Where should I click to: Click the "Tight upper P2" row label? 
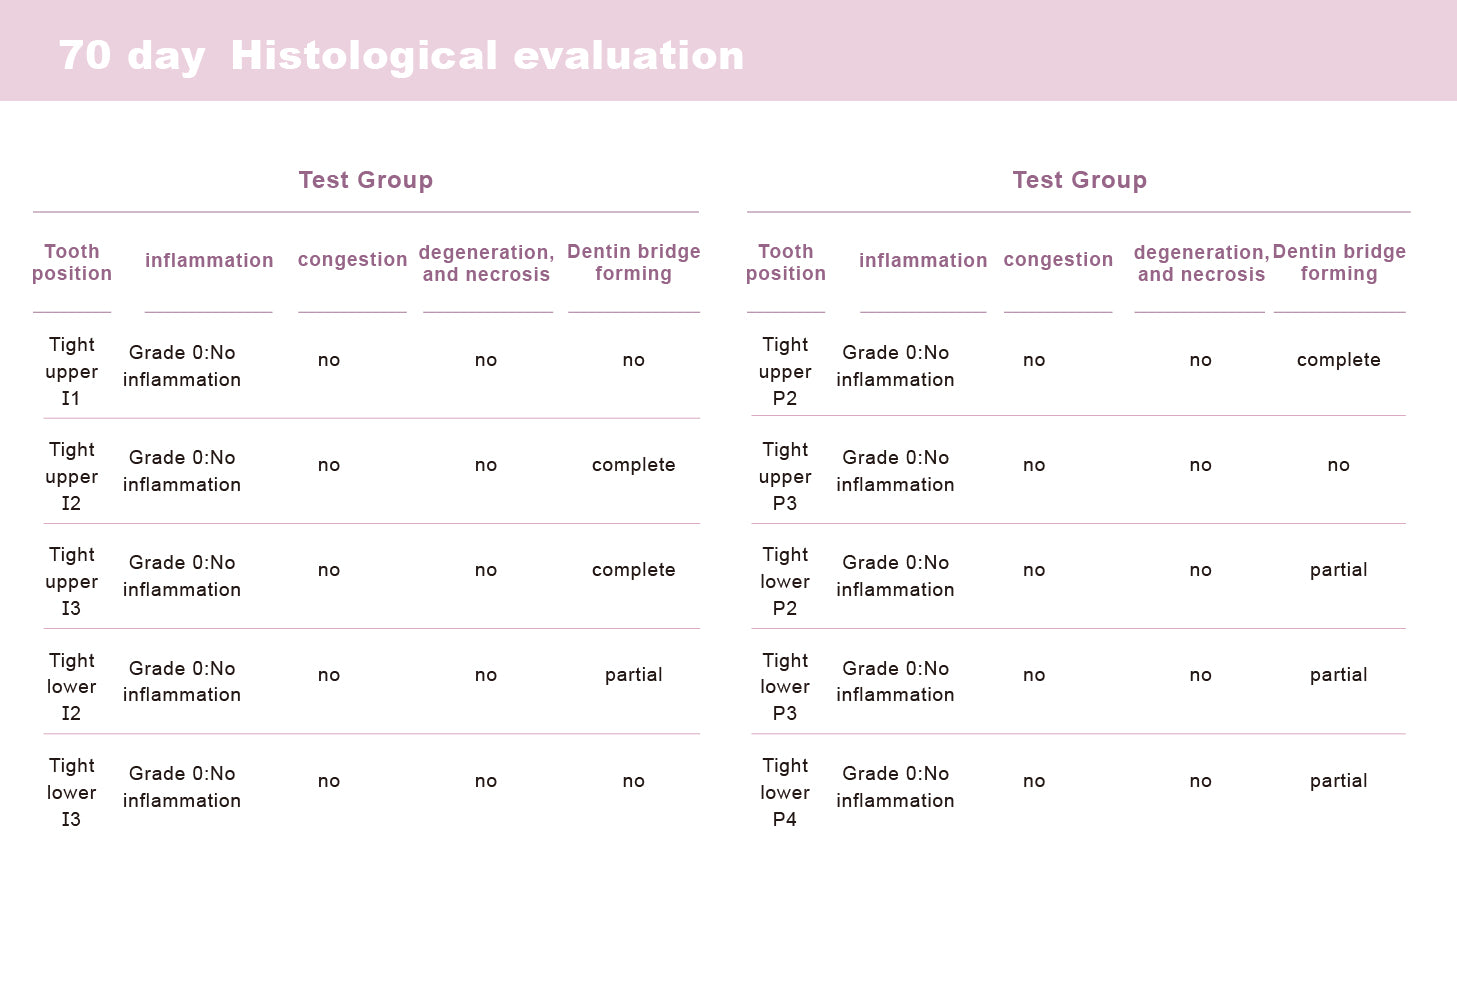[785, 371]
